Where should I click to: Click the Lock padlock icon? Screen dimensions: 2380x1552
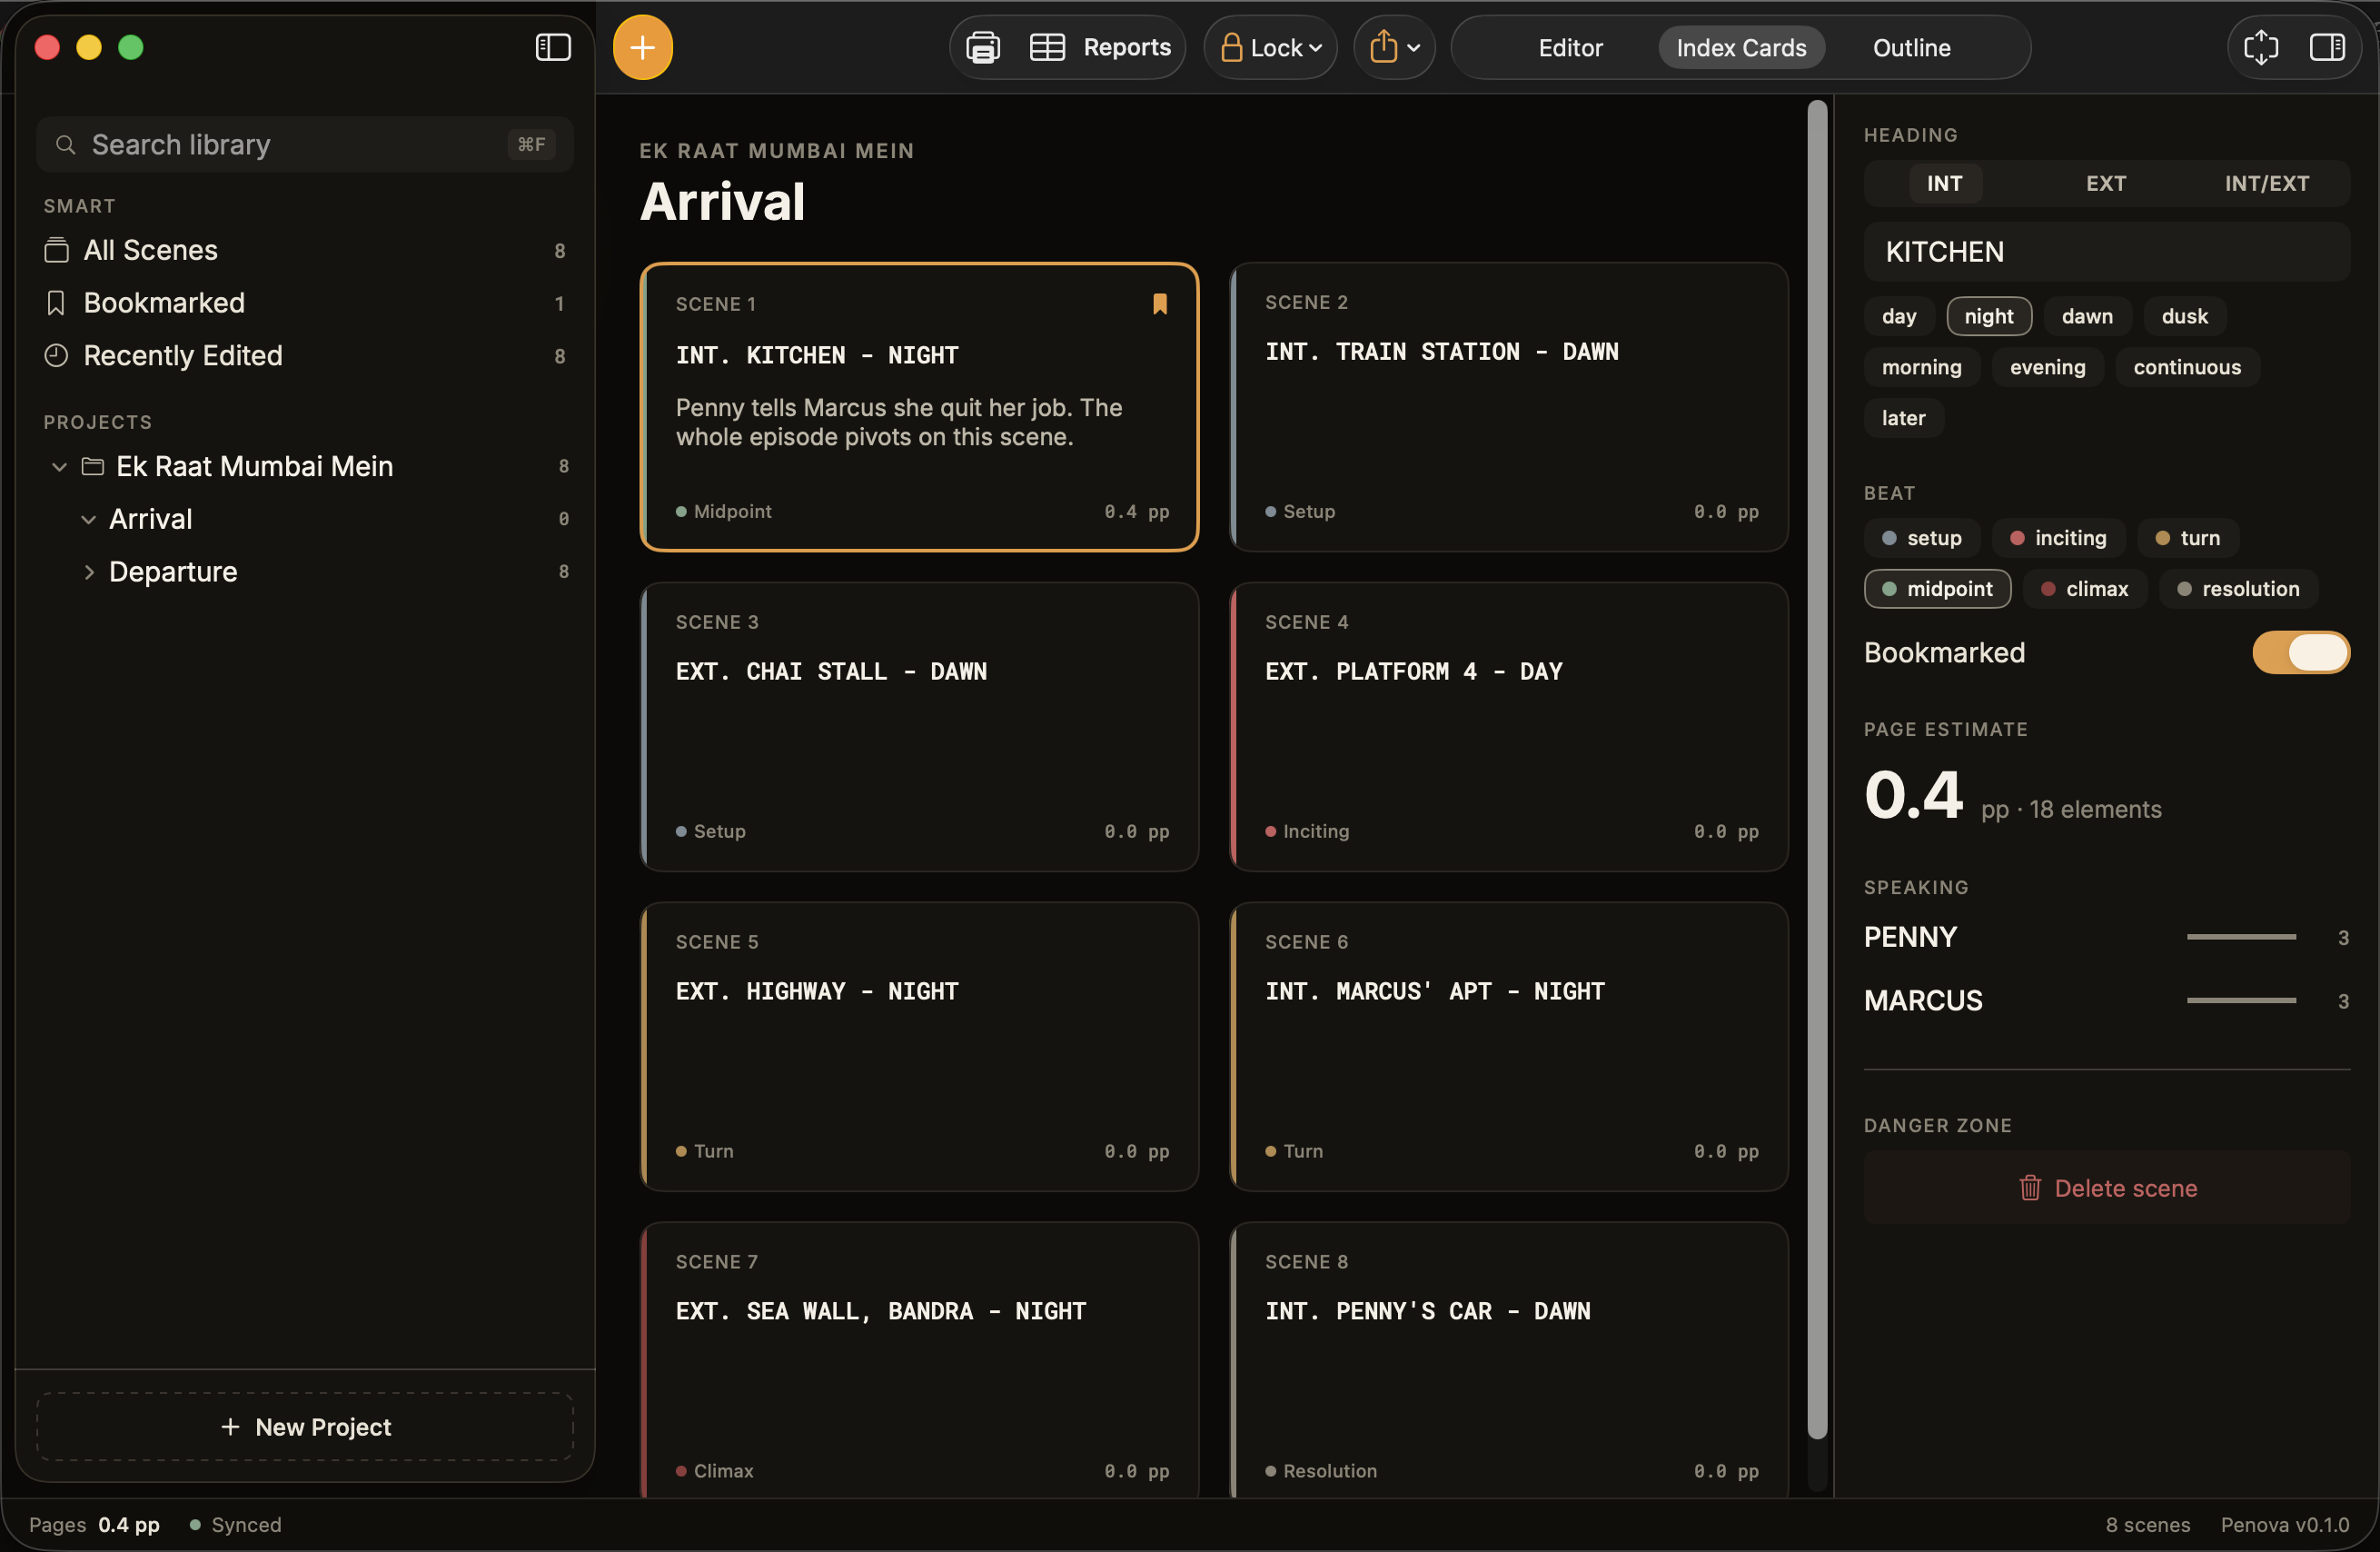[x=1231, y=47]
